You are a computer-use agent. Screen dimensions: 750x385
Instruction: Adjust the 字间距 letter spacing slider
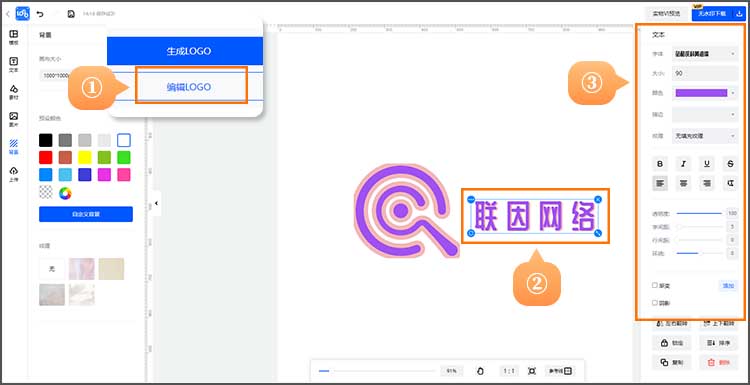pos(699,227)
